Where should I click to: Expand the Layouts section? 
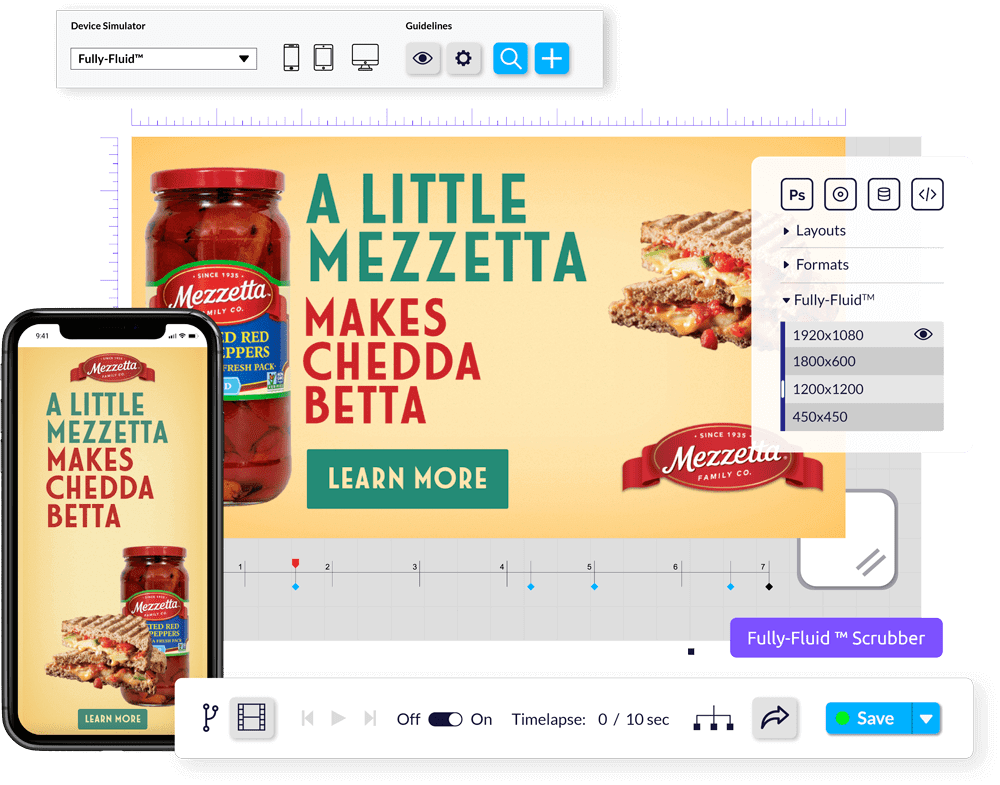coord(814,231)
